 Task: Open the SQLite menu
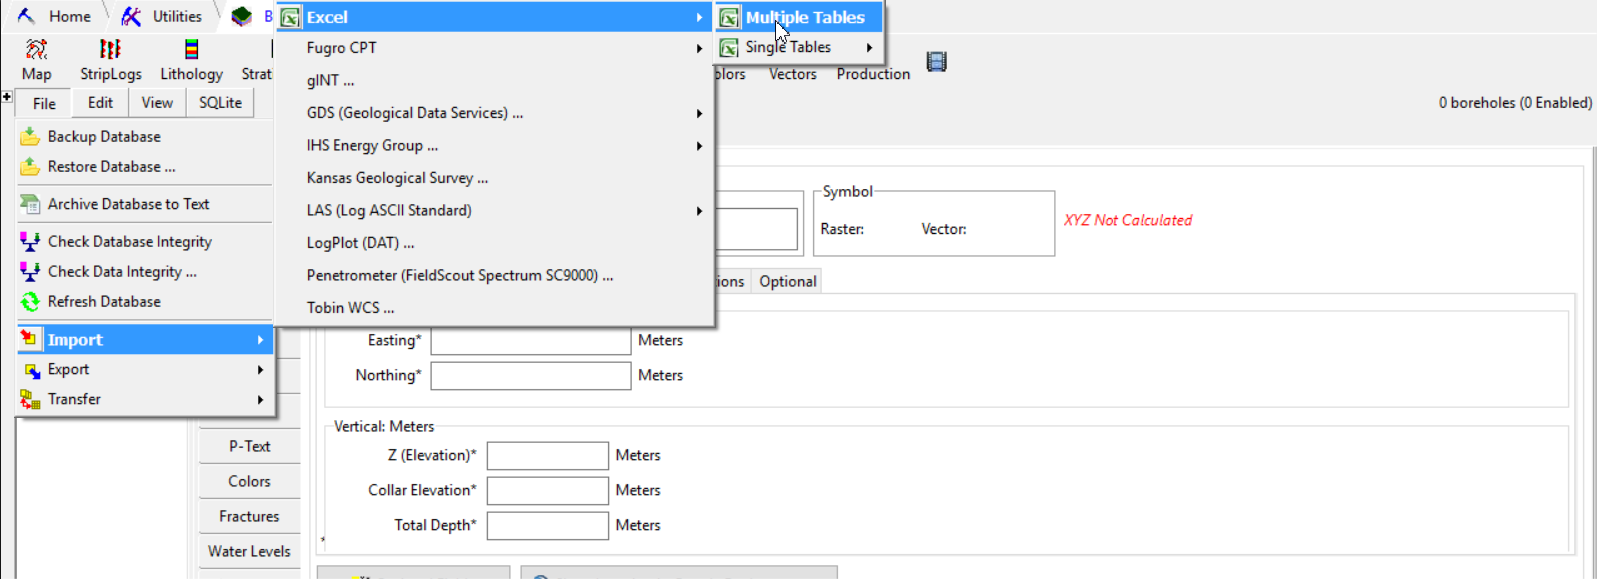pyautogui.click(x=220, y=103)
